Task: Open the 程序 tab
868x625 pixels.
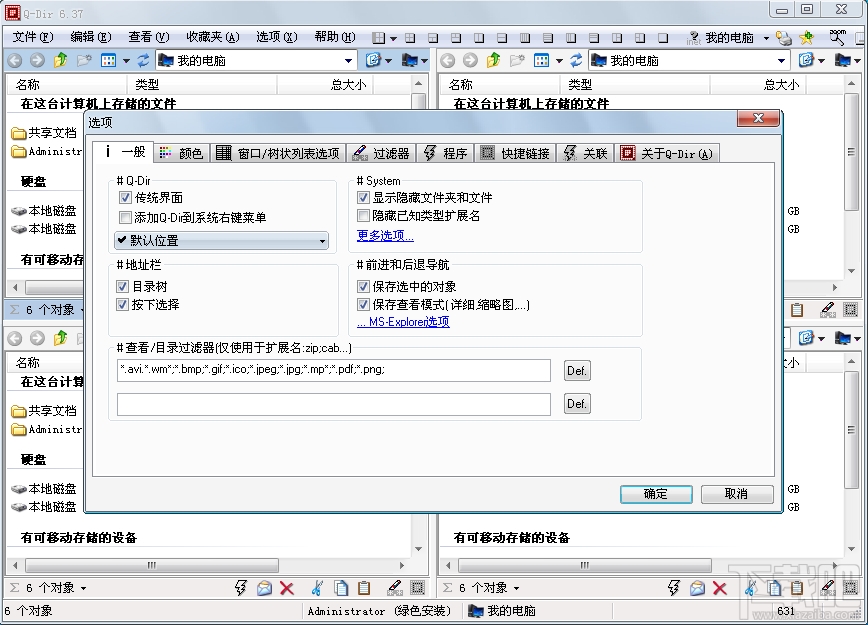Action: (x=446, y=153)
